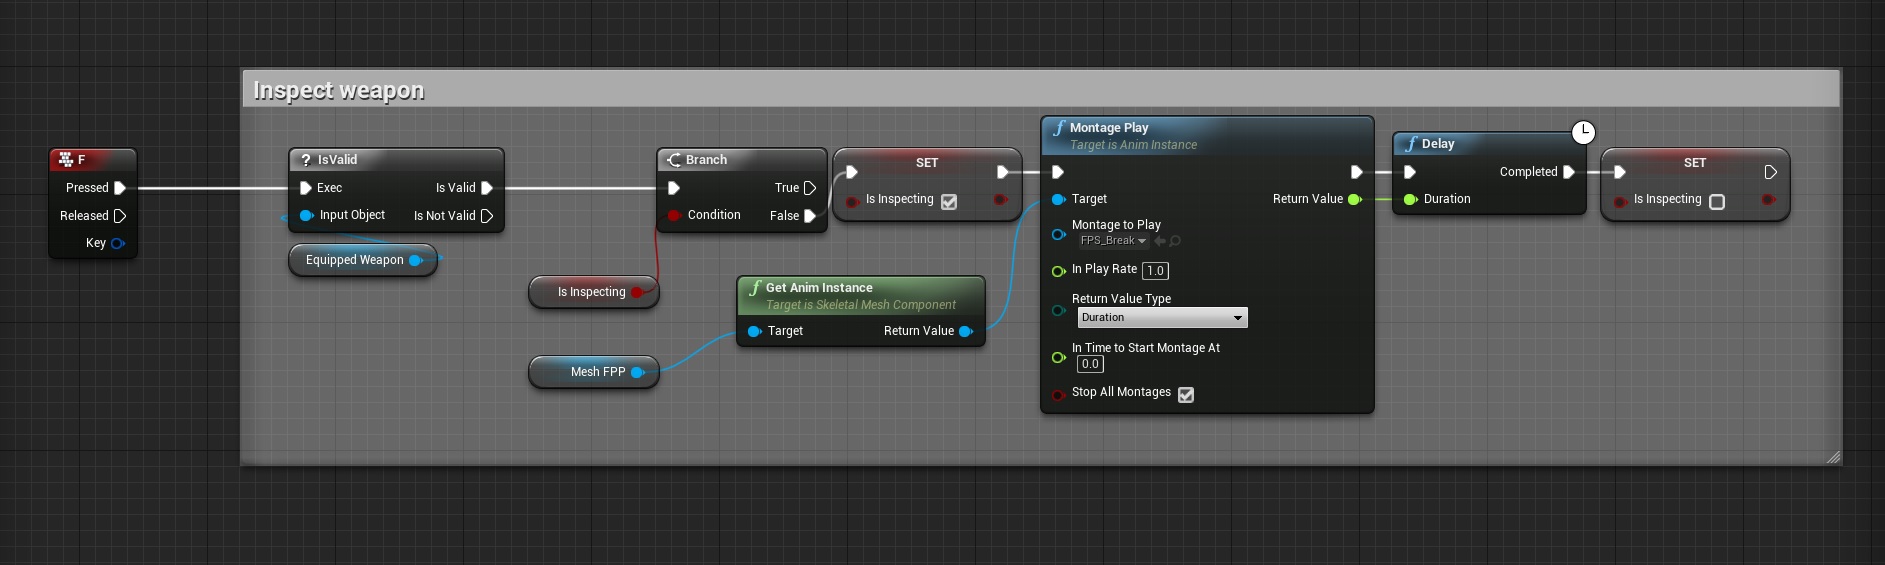Uncheck the checked Is Inspecting checkbox

tap(949, 202)
